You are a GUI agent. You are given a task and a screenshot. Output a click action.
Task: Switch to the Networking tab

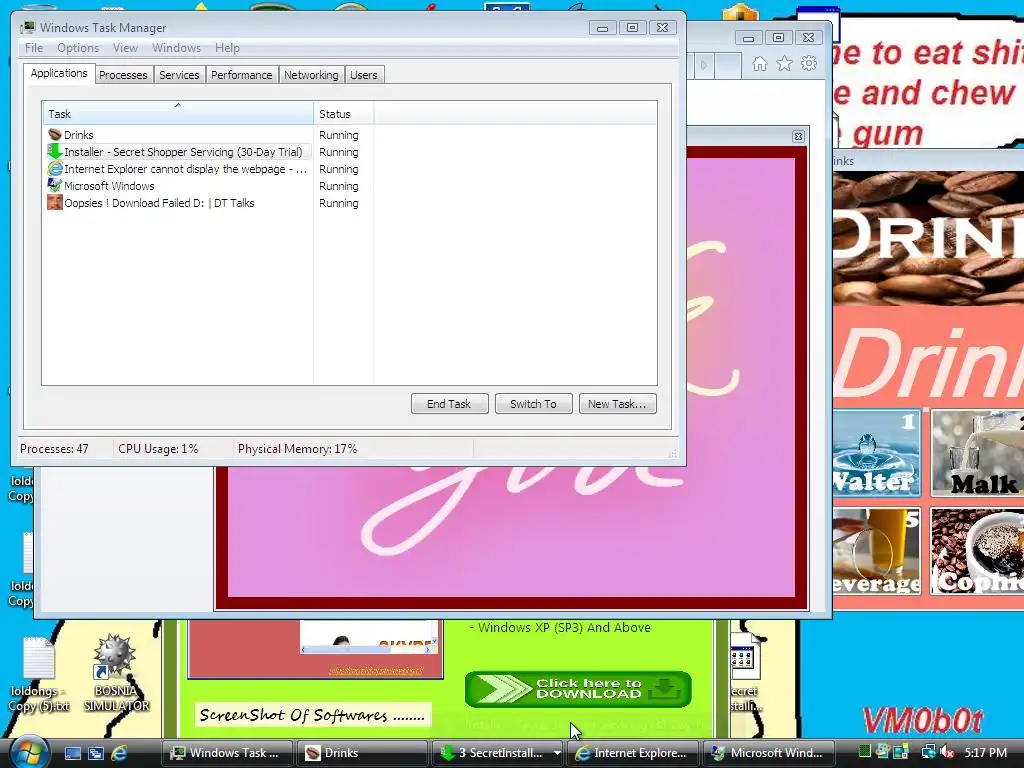coord(311,75)
